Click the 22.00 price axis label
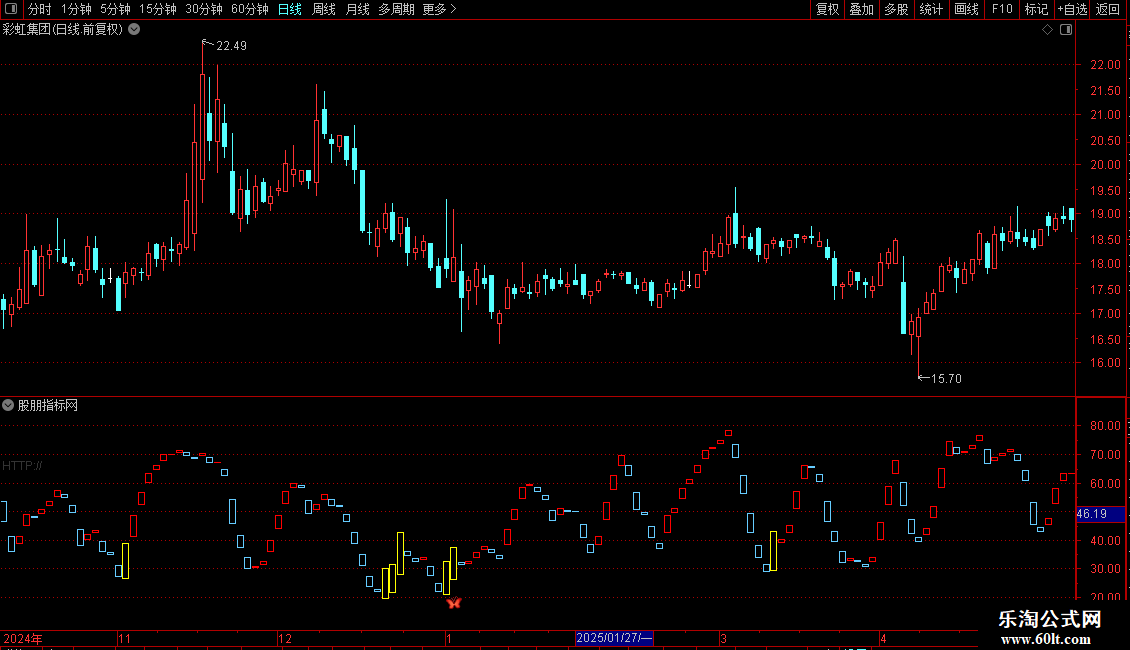Screen dimensions: 1130x650 [x=1105, y=65]
